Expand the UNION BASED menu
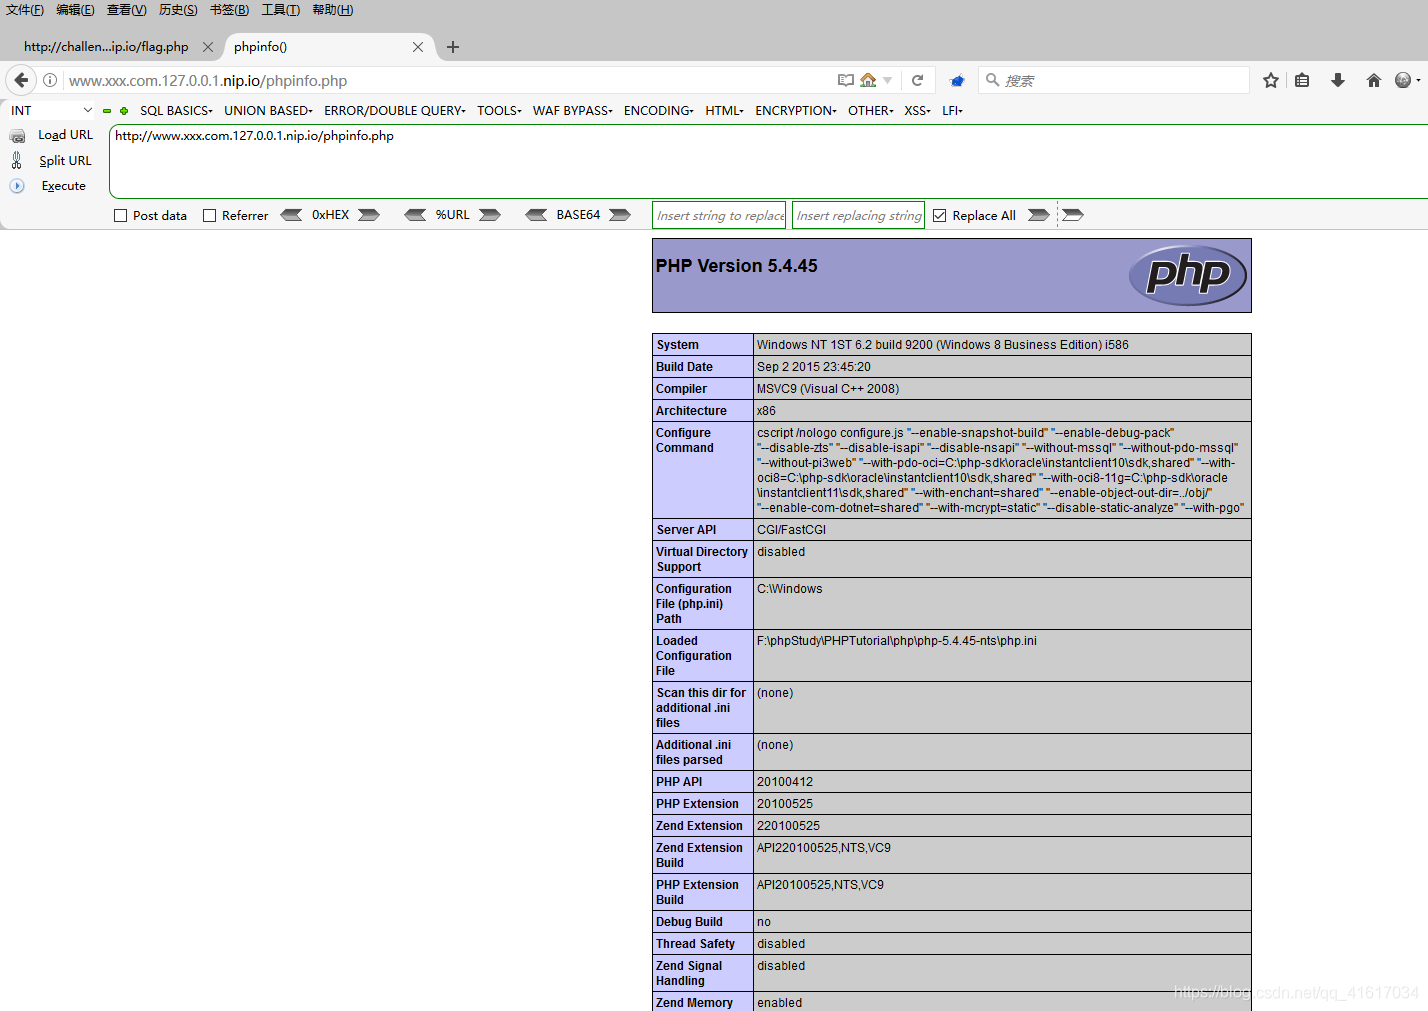The width and height of the screenshot is (1428, 1011). (x=268, y=111)
